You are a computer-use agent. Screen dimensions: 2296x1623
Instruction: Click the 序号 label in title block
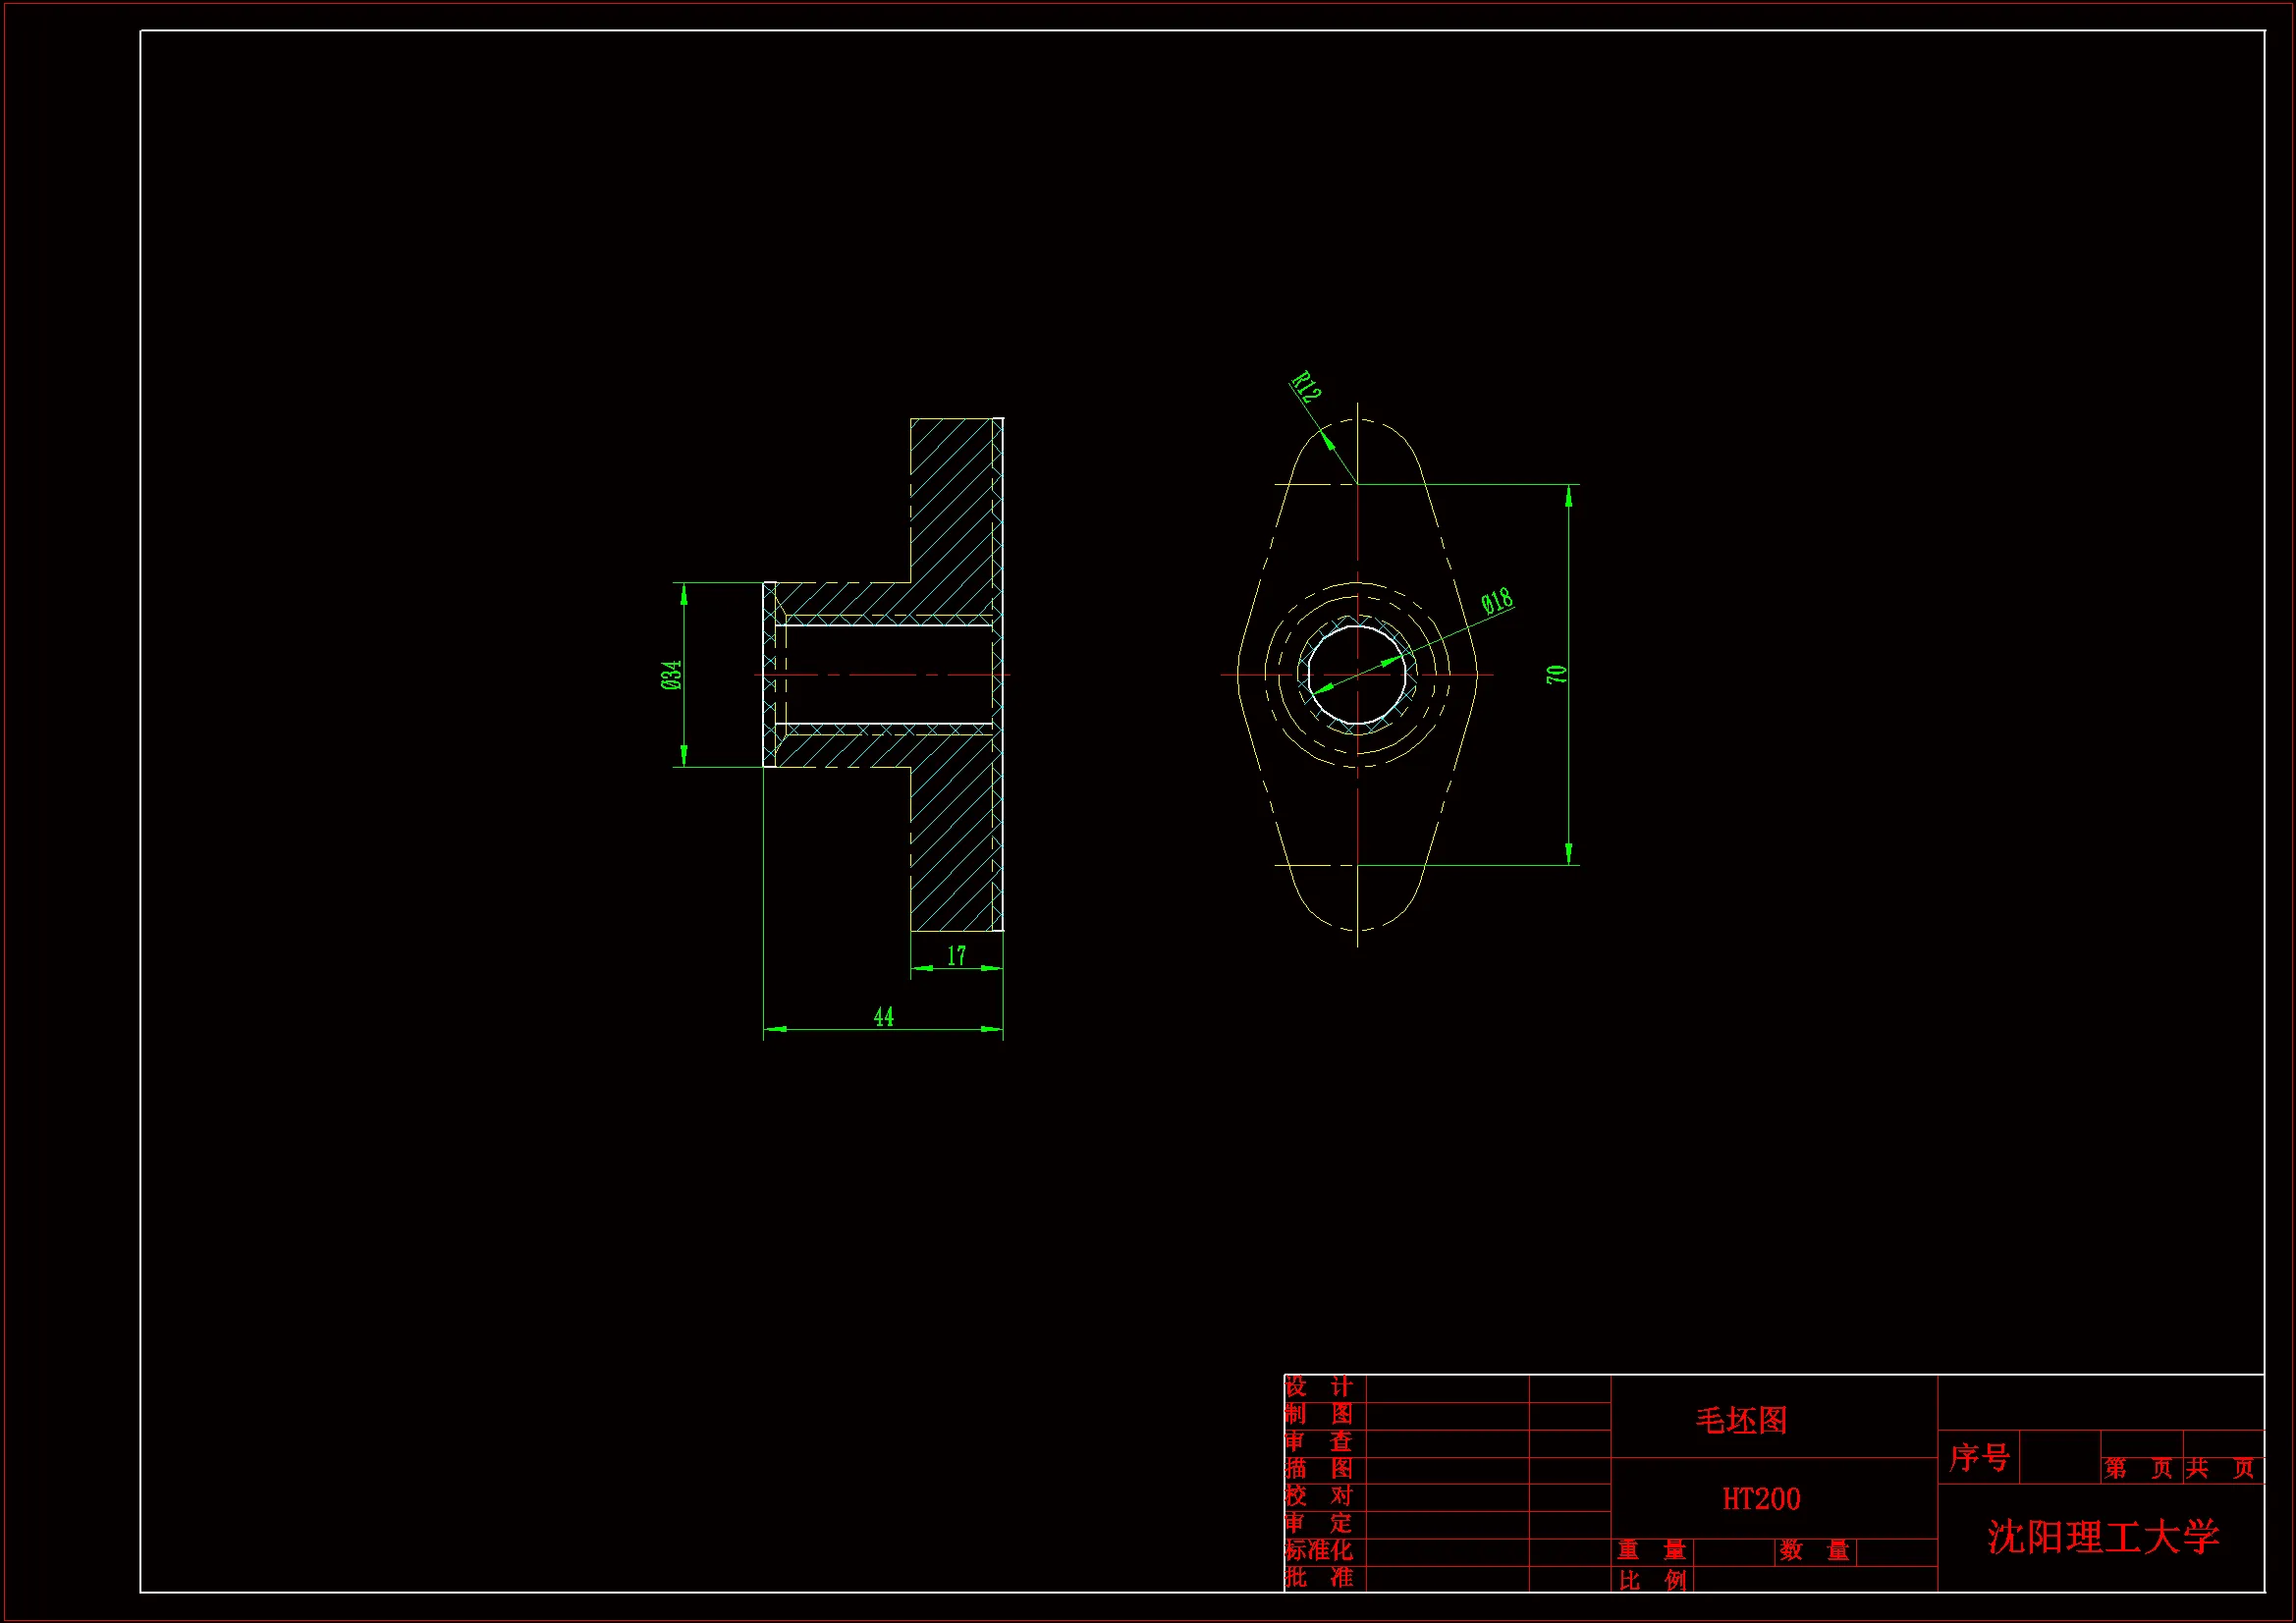tap(1978, 1458)
